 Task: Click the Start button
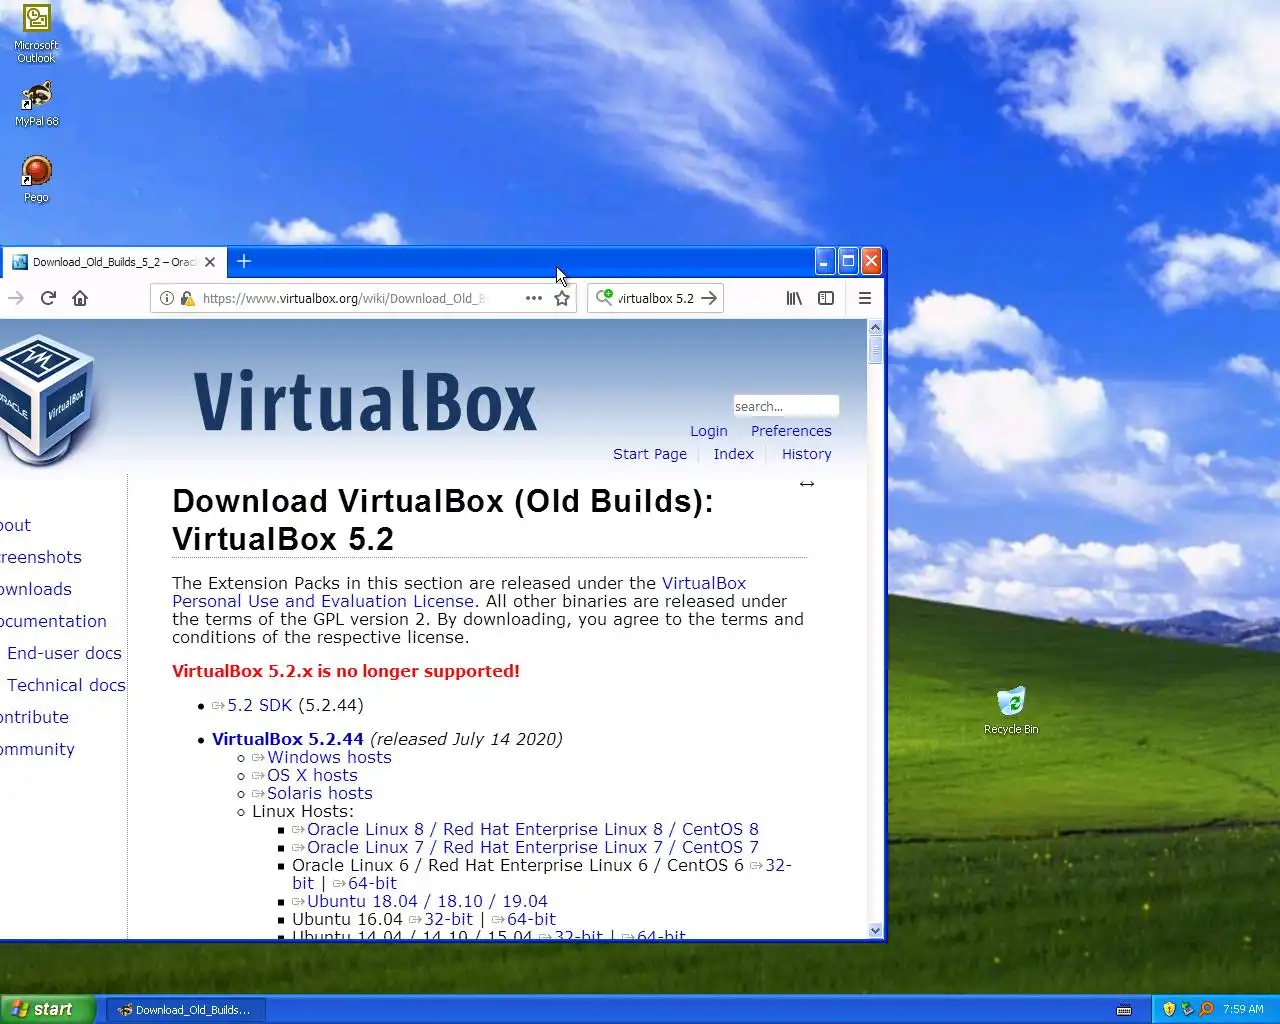tap(47, 1009)
